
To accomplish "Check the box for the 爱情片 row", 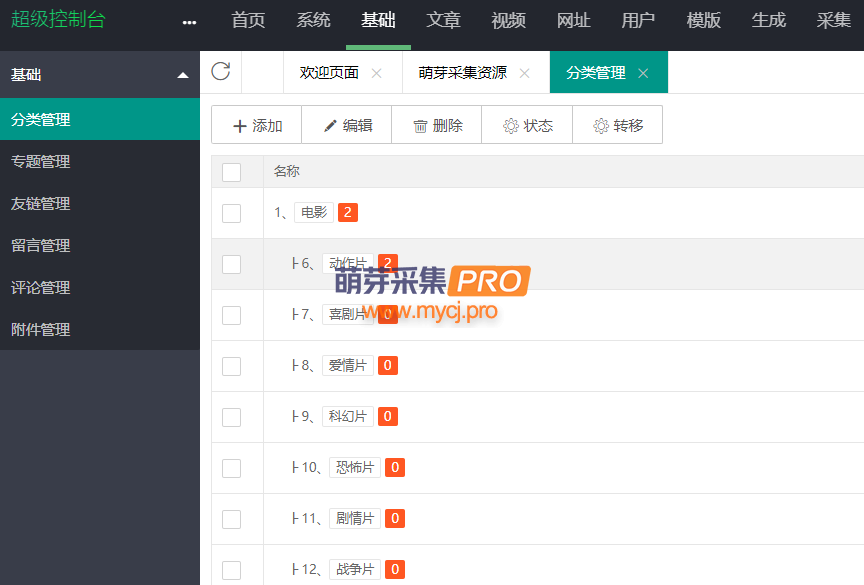I will [231, 366].
